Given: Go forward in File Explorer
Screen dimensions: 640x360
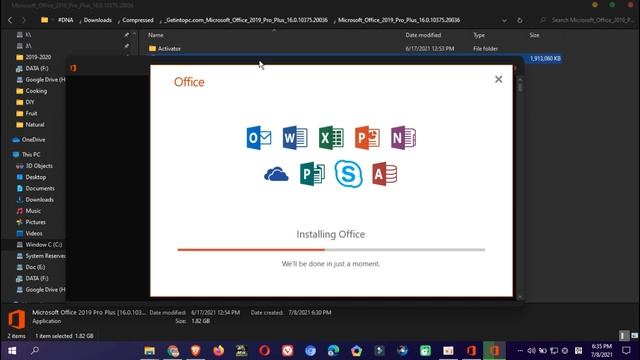Looking at the screenshot, I should coord(24,20).
